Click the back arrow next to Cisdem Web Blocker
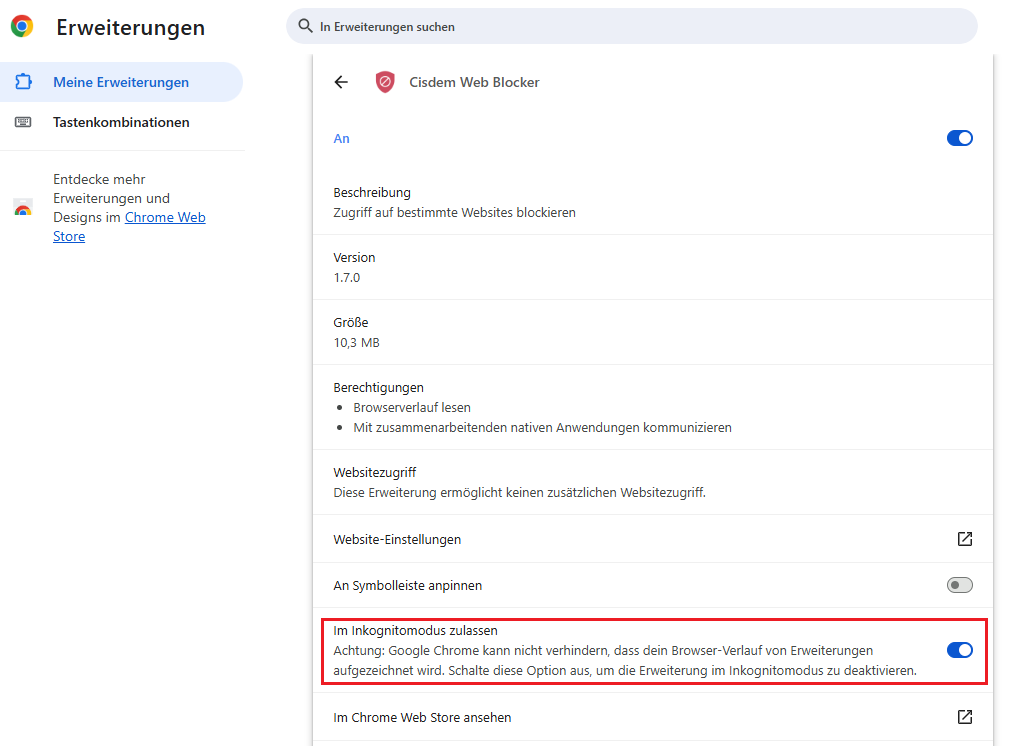The width and height of the screenshot is (1020, 746). tap(341, 82)
